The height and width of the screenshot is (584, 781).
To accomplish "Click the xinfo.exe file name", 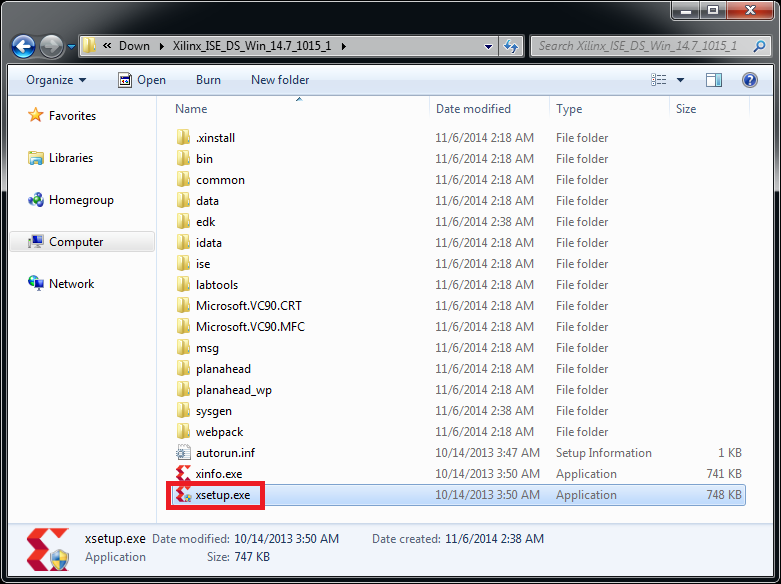I will (x=219, y=474).
